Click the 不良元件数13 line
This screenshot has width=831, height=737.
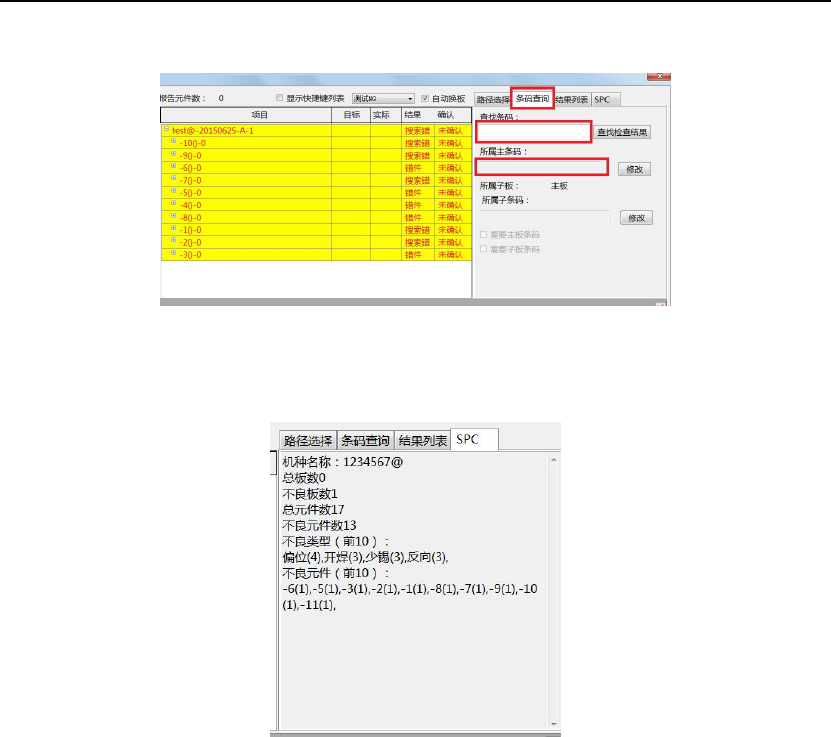[x=319, y=526]
